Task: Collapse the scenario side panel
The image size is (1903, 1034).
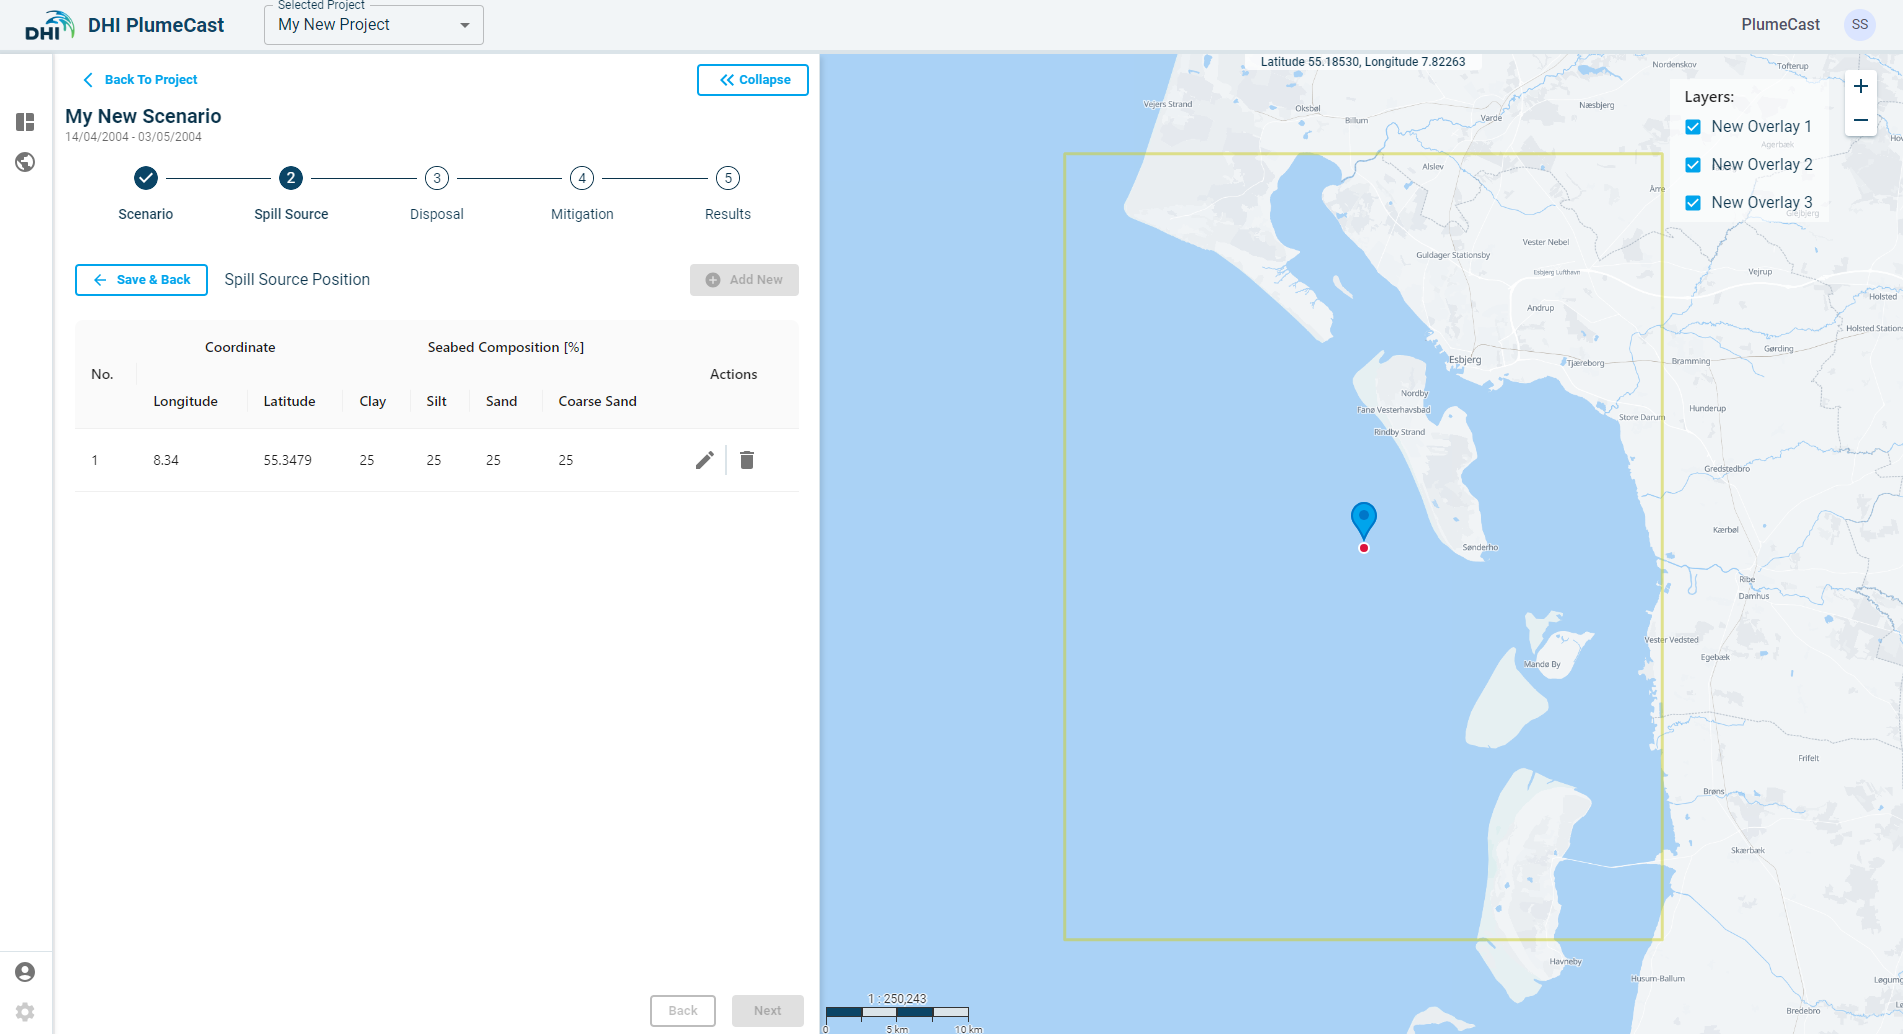Action: (x=753, y=80)
